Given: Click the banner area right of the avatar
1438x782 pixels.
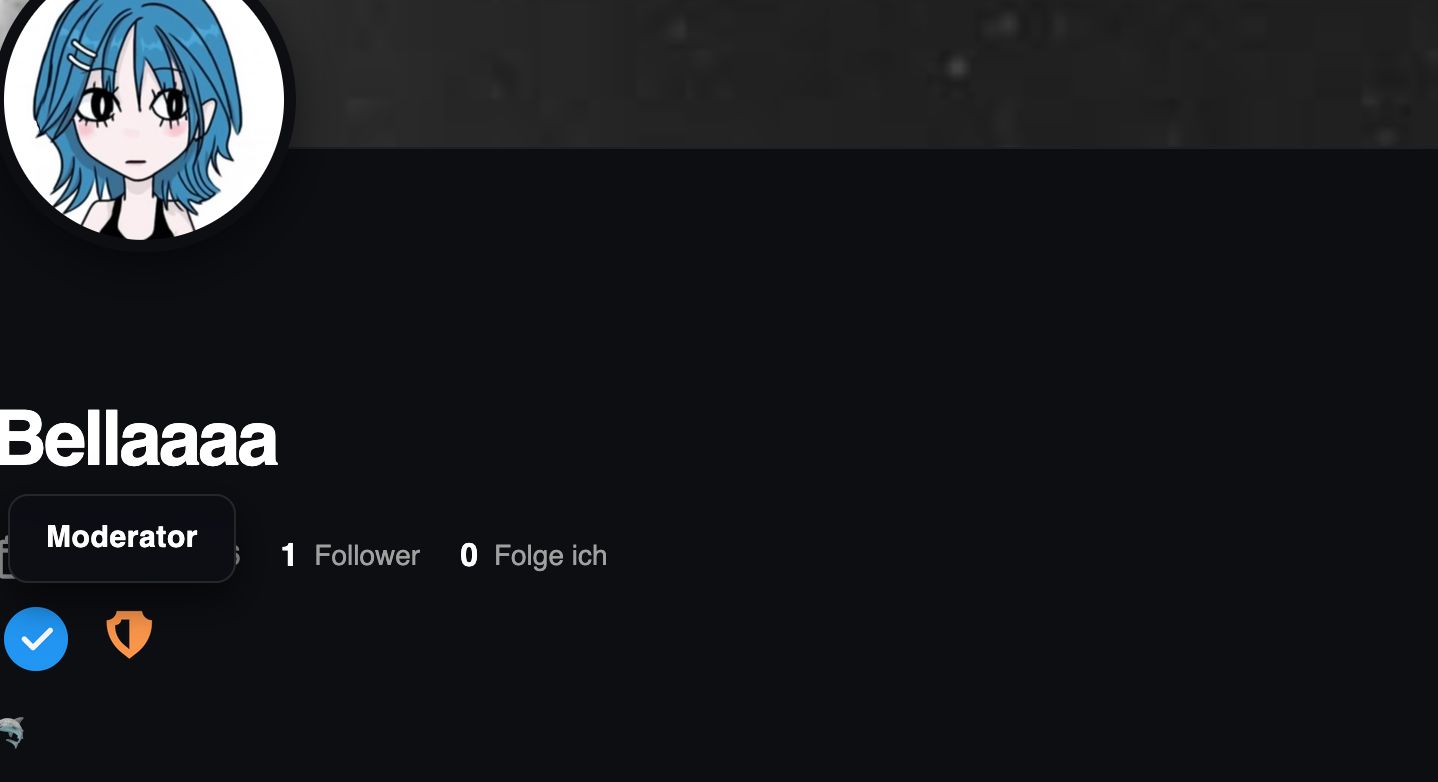Looking at the screenshot, I should [x=860, y=74].
